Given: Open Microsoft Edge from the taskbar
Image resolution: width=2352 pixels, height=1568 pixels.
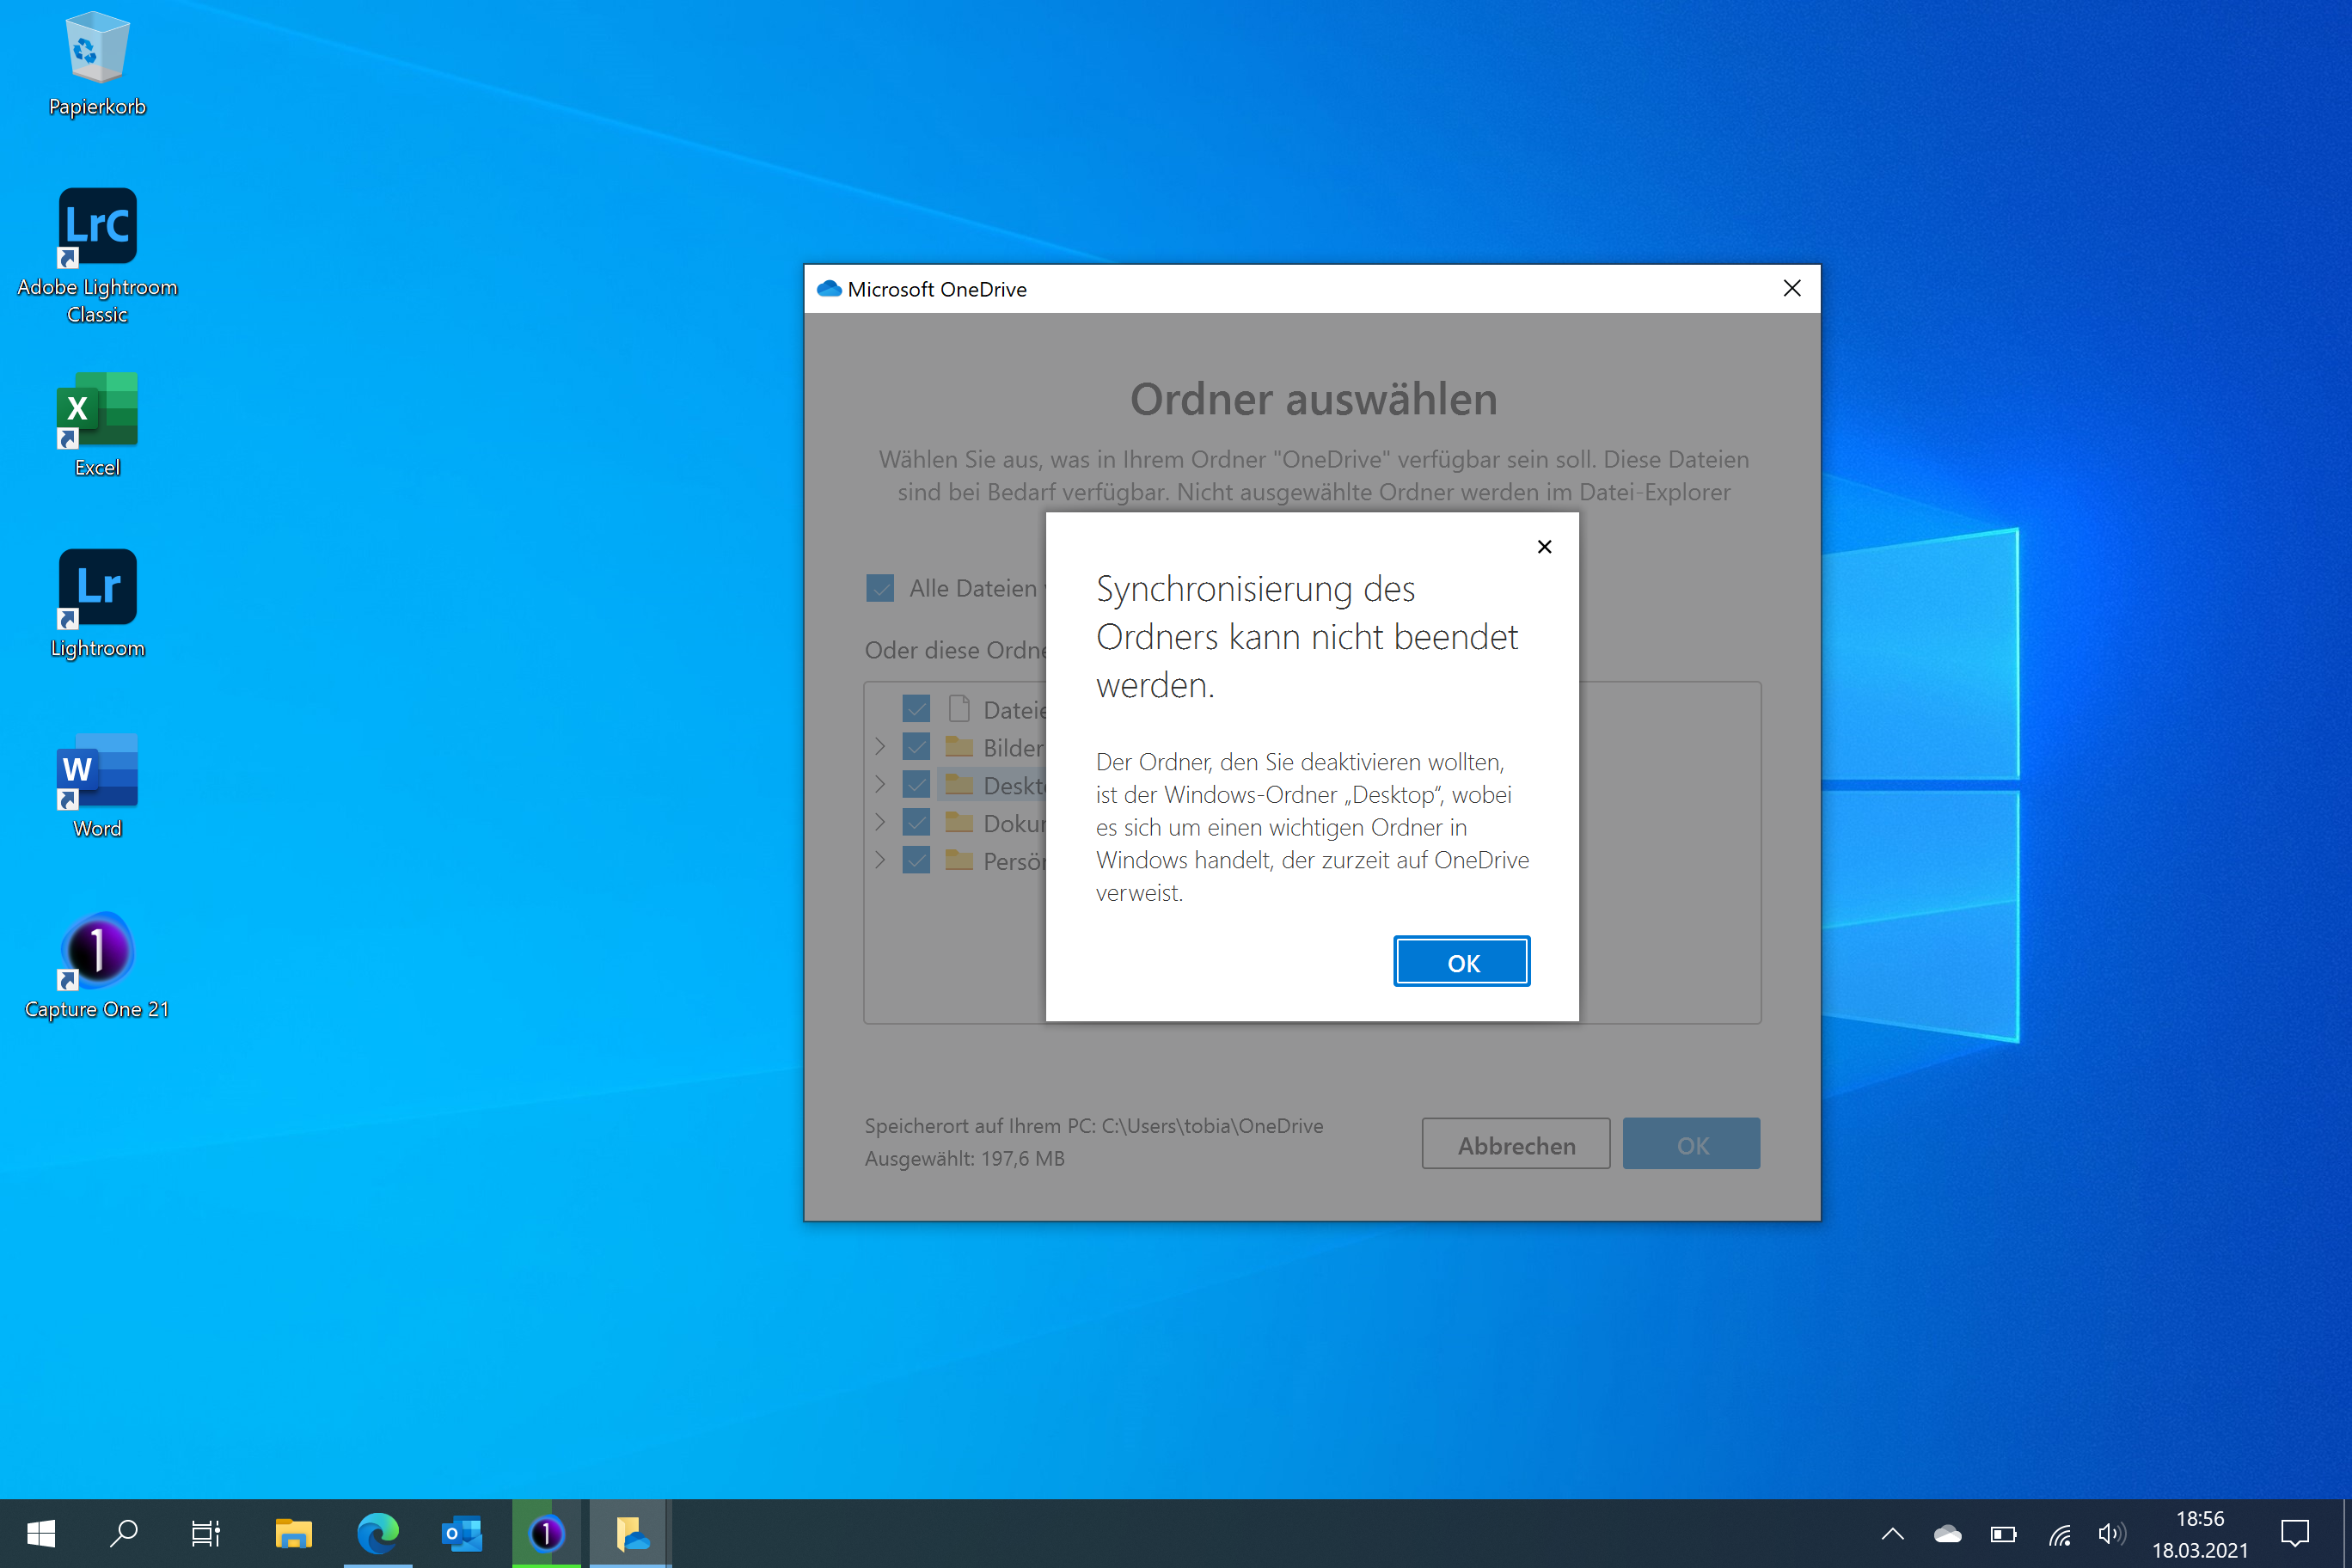Looking at the screenshot, I should coord(377,1533).
